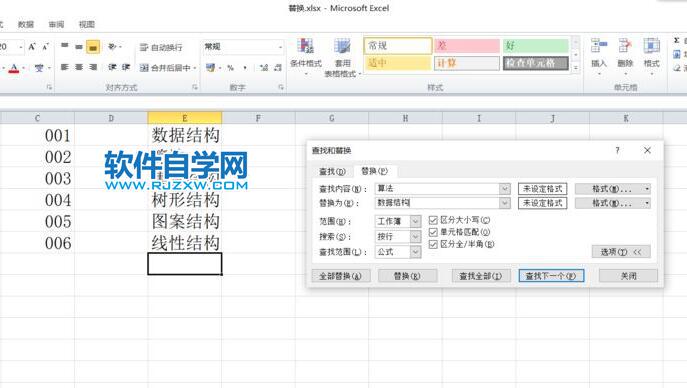Toggle 区分大小写 match case checkbox
Viewport: 687px width, 388px height.
pyautogui.click(x=433, y=220)
